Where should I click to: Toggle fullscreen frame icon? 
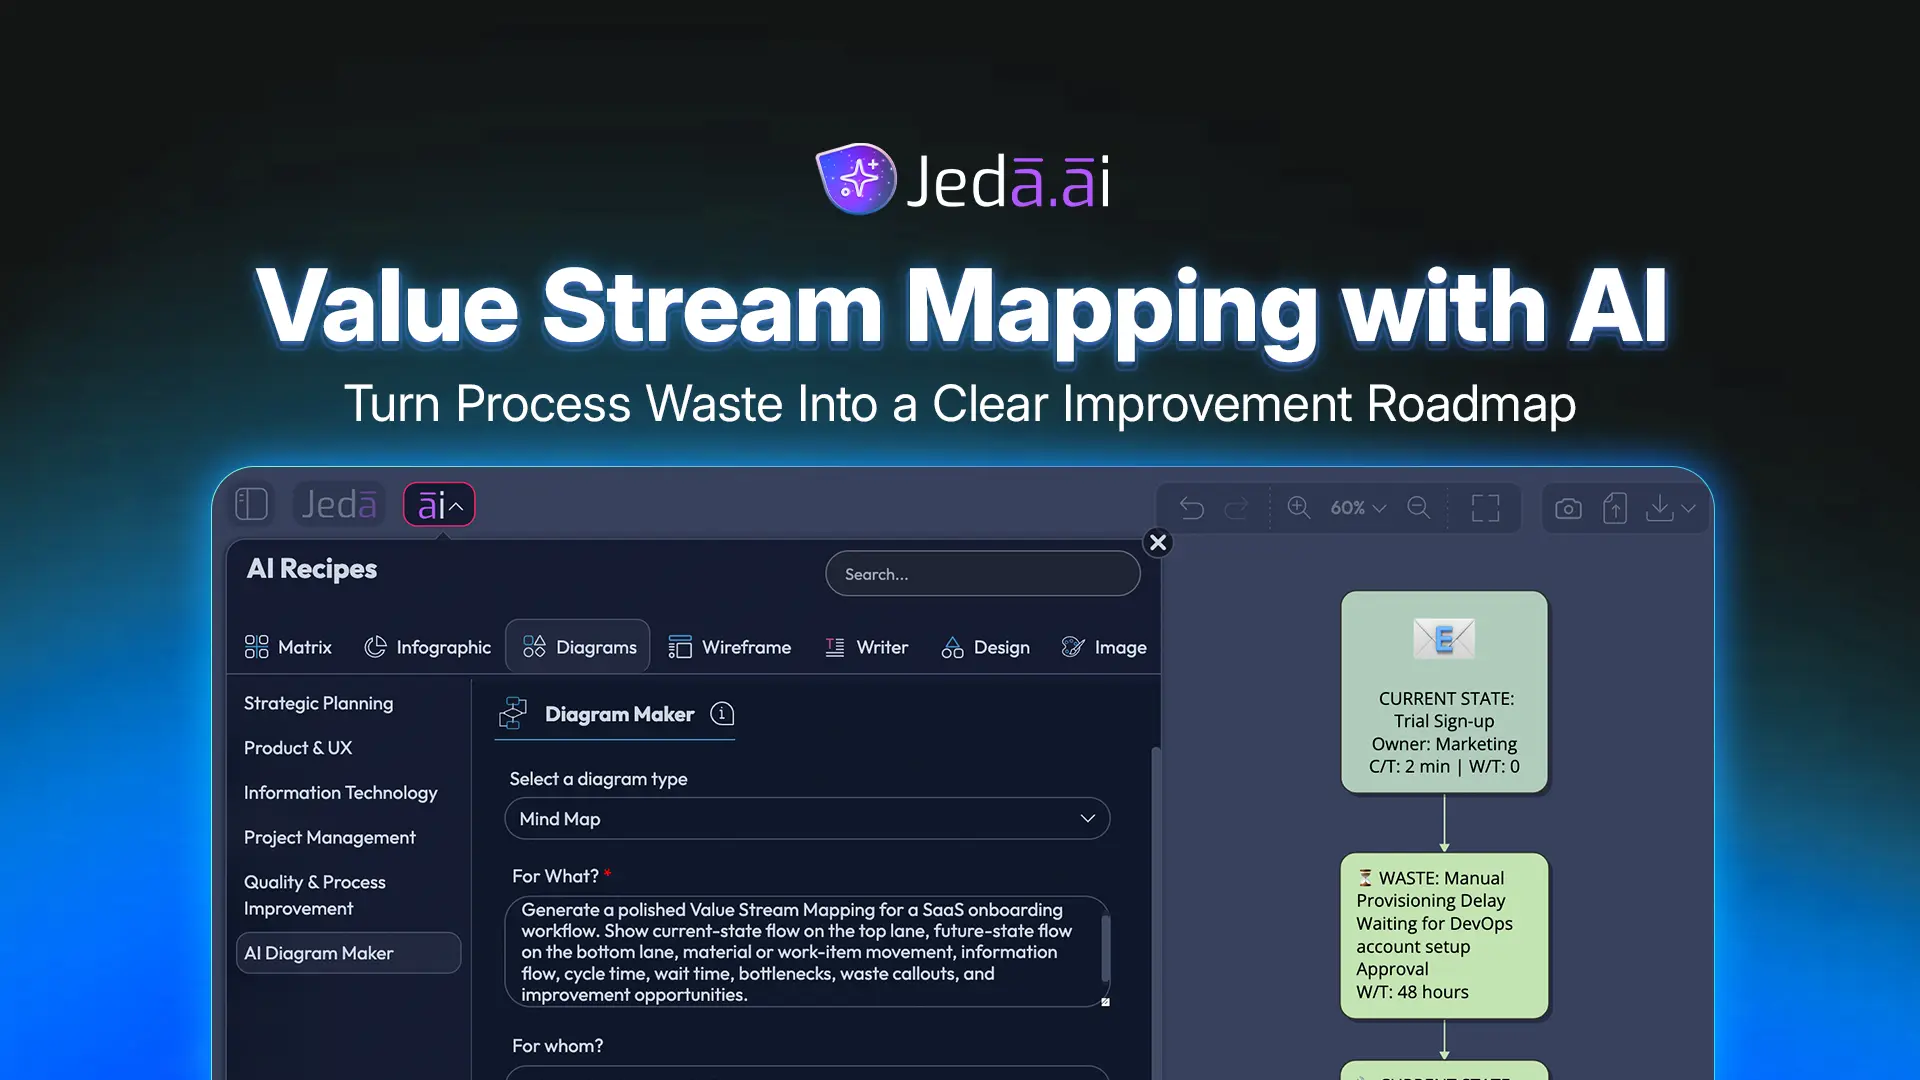tap(1485, 508)
